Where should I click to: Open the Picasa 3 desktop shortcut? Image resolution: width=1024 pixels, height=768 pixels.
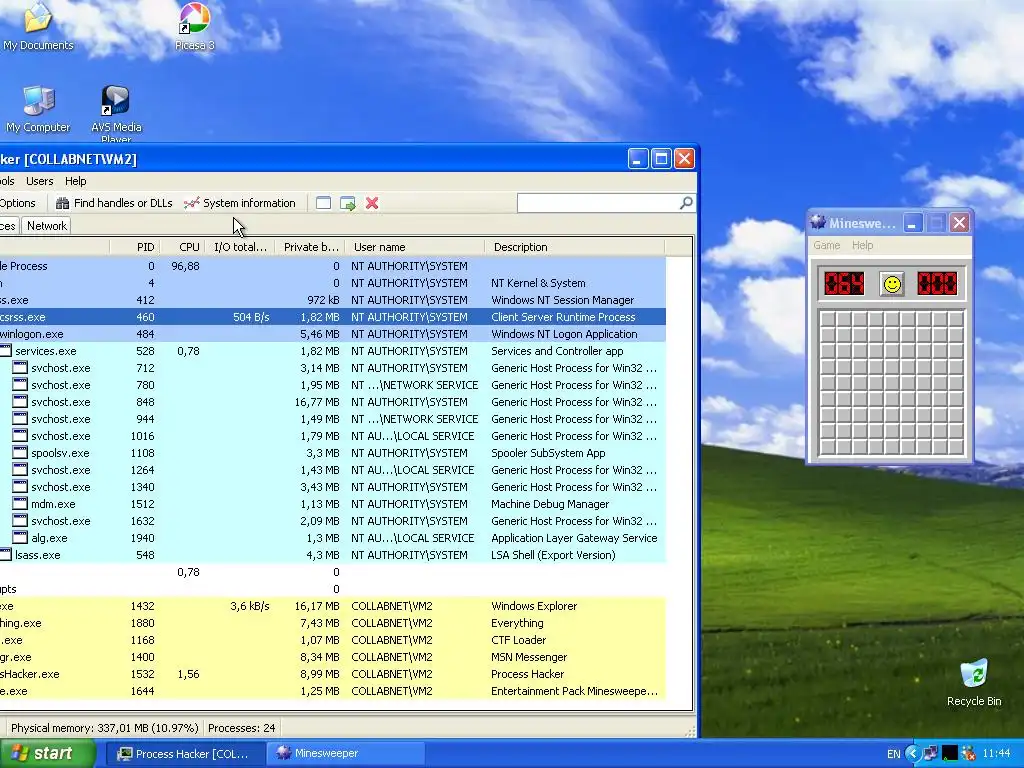coord(194,26)
